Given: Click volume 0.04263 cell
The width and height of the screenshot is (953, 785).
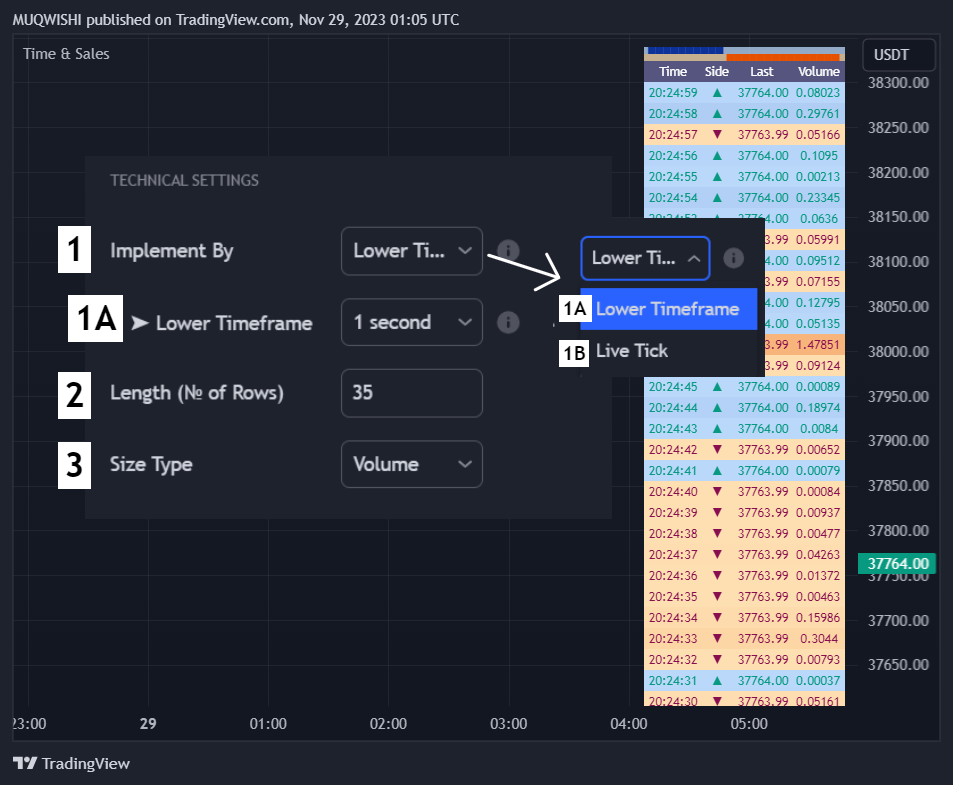Looking at the screenshot, I should pyautogui.click(x=818, y=555).
